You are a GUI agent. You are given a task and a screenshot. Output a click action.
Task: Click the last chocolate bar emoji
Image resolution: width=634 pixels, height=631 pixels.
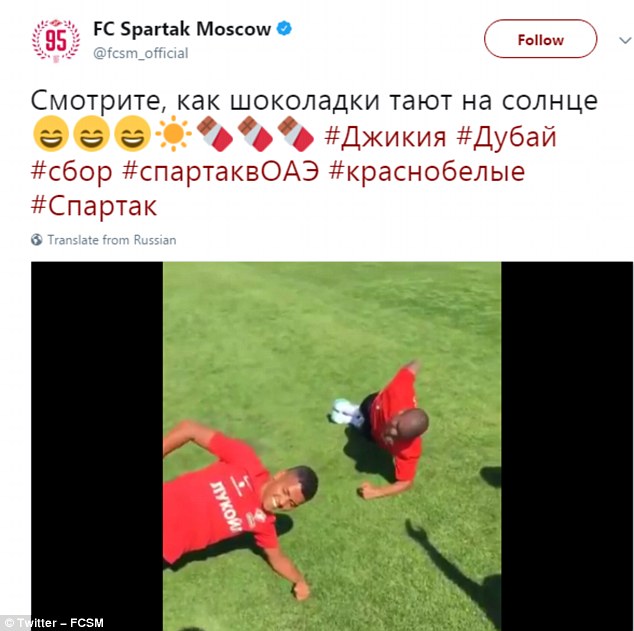(x=296, y=134)
